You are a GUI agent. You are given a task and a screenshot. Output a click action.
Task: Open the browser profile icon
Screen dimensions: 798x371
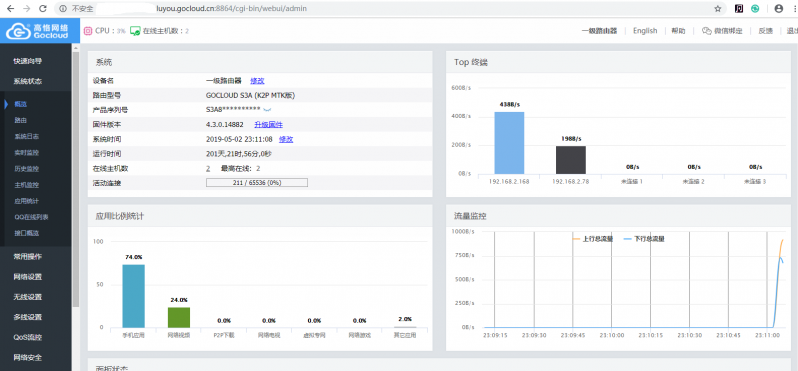(778, 9)
